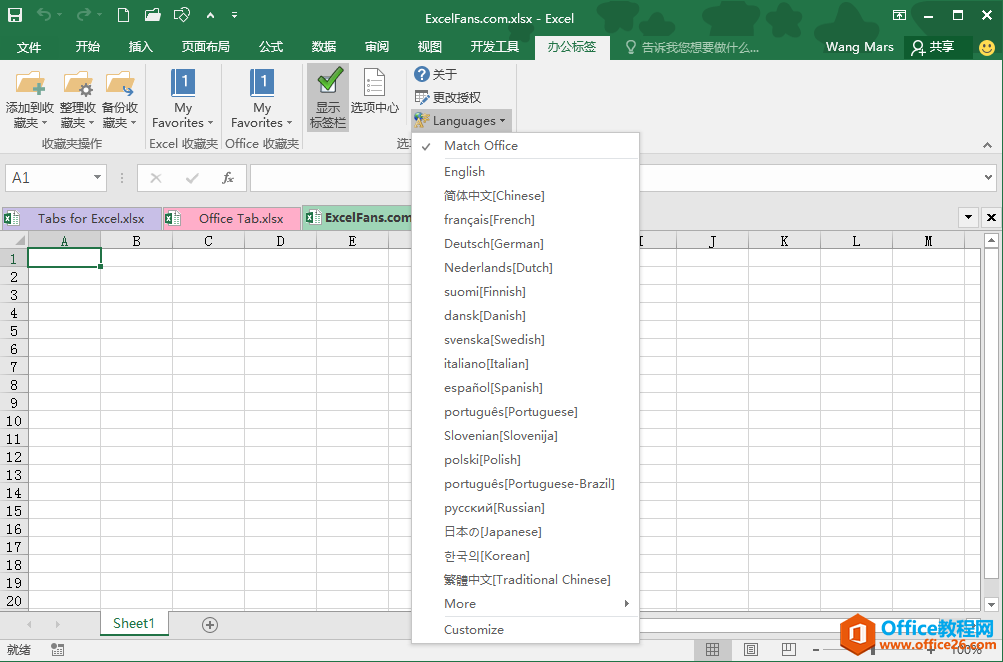Choose 日本の[Japanese] language
Screen dimensions: 1003x662
525,532
